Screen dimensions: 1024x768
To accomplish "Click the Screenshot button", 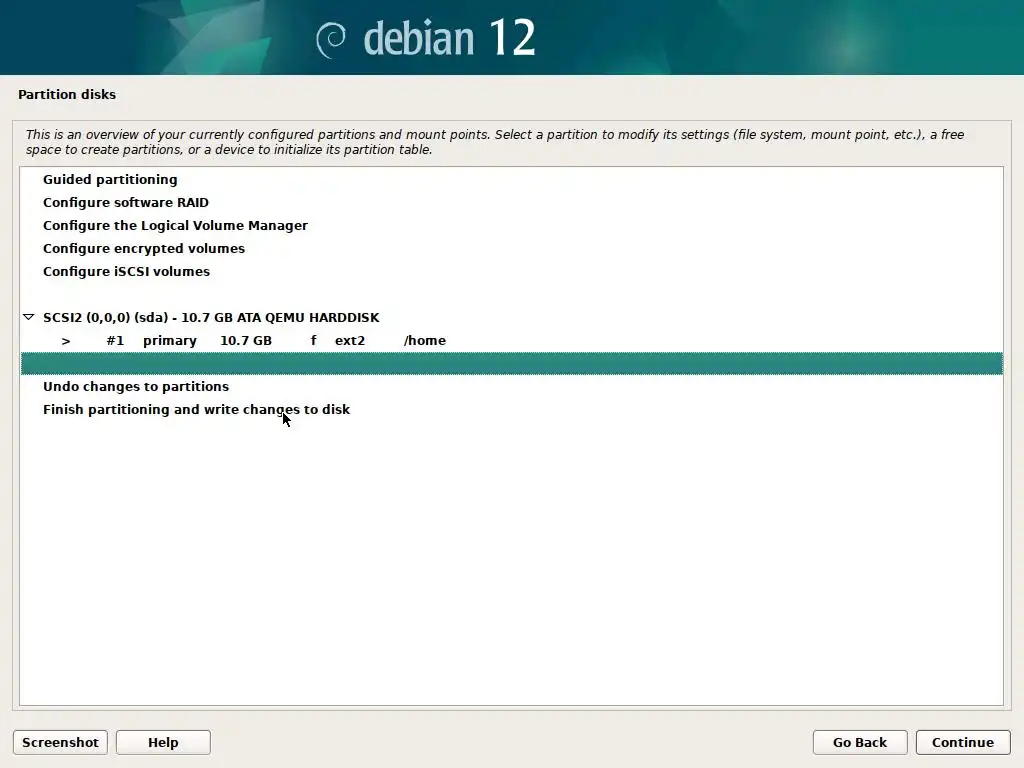I will (60, 742).
